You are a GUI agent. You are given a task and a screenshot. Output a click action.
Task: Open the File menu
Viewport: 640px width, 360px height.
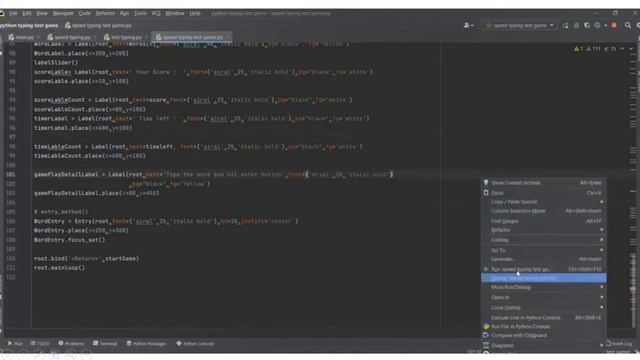pyautogui.click(x=13, y=13)
